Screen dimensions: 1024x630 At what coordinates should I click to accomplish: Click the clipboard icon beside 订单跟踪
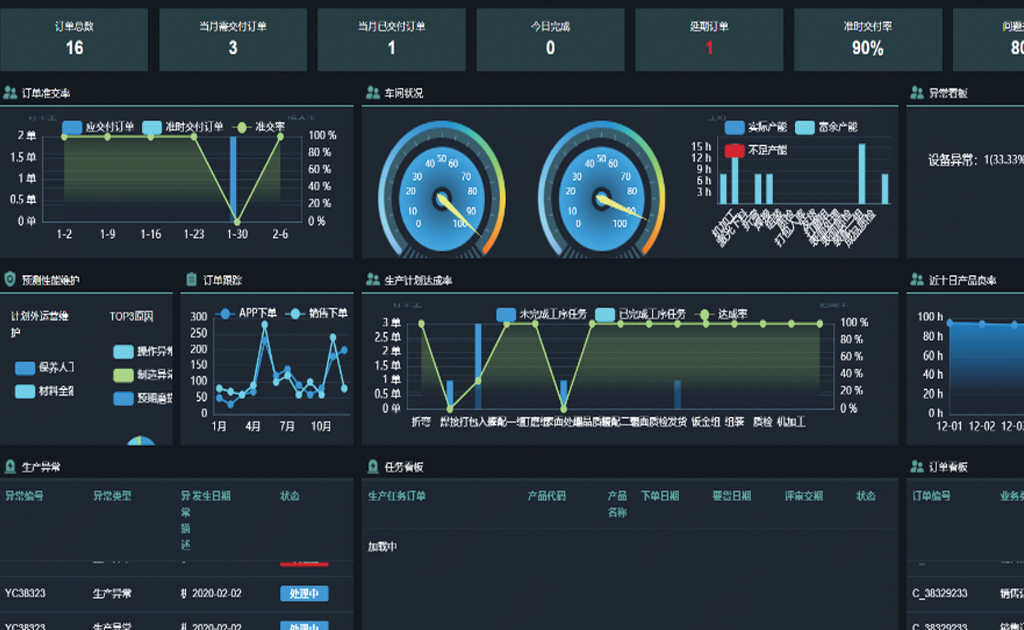point(191,279)
